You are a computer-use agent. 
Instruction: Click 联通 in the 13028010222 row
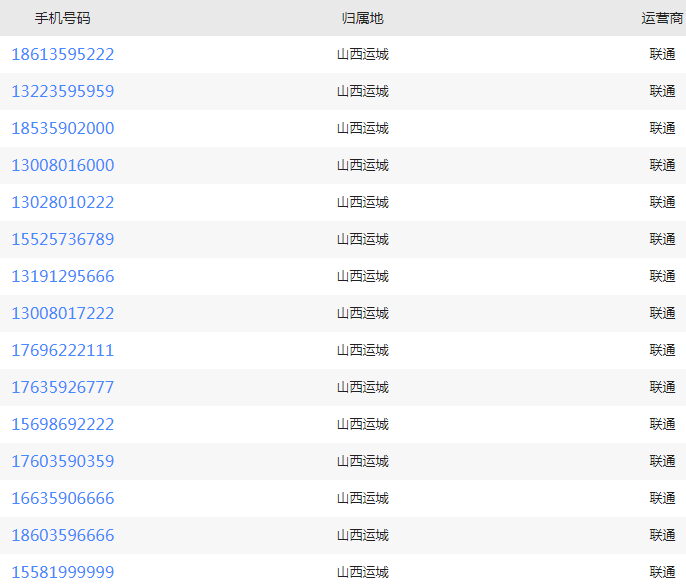[x=662, y=202]
